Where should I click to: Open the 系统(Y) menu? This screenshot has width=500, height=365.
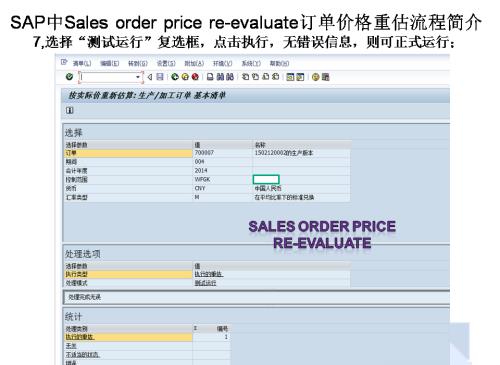(251, 63)
